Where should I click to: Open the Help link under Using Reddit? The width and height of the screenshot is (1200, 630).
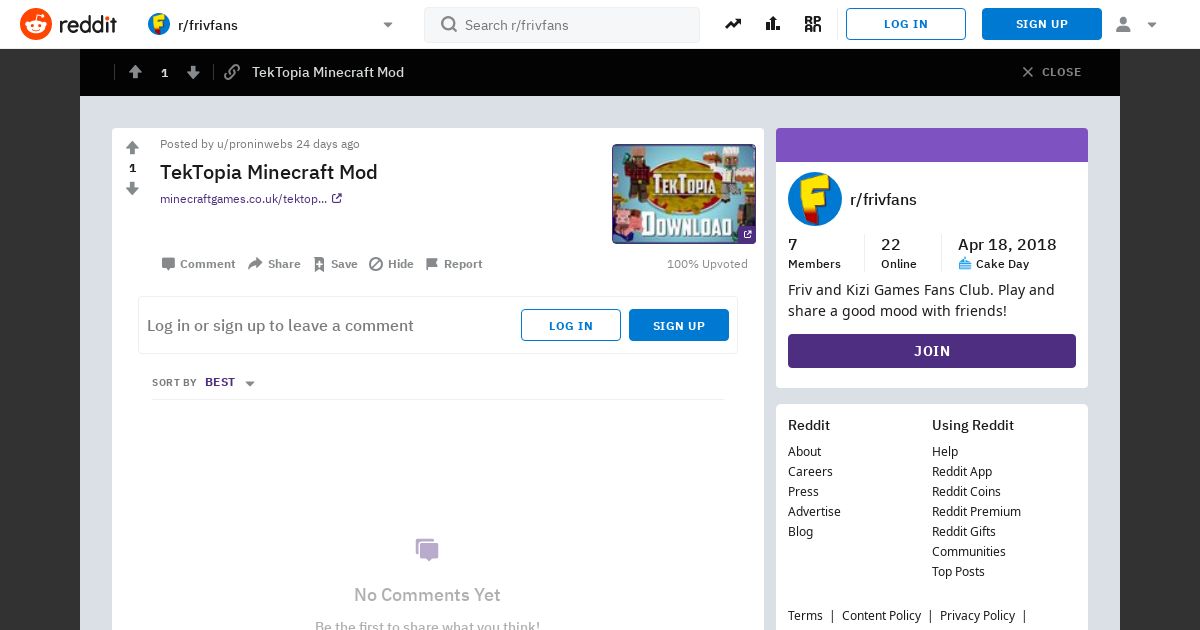945,451
